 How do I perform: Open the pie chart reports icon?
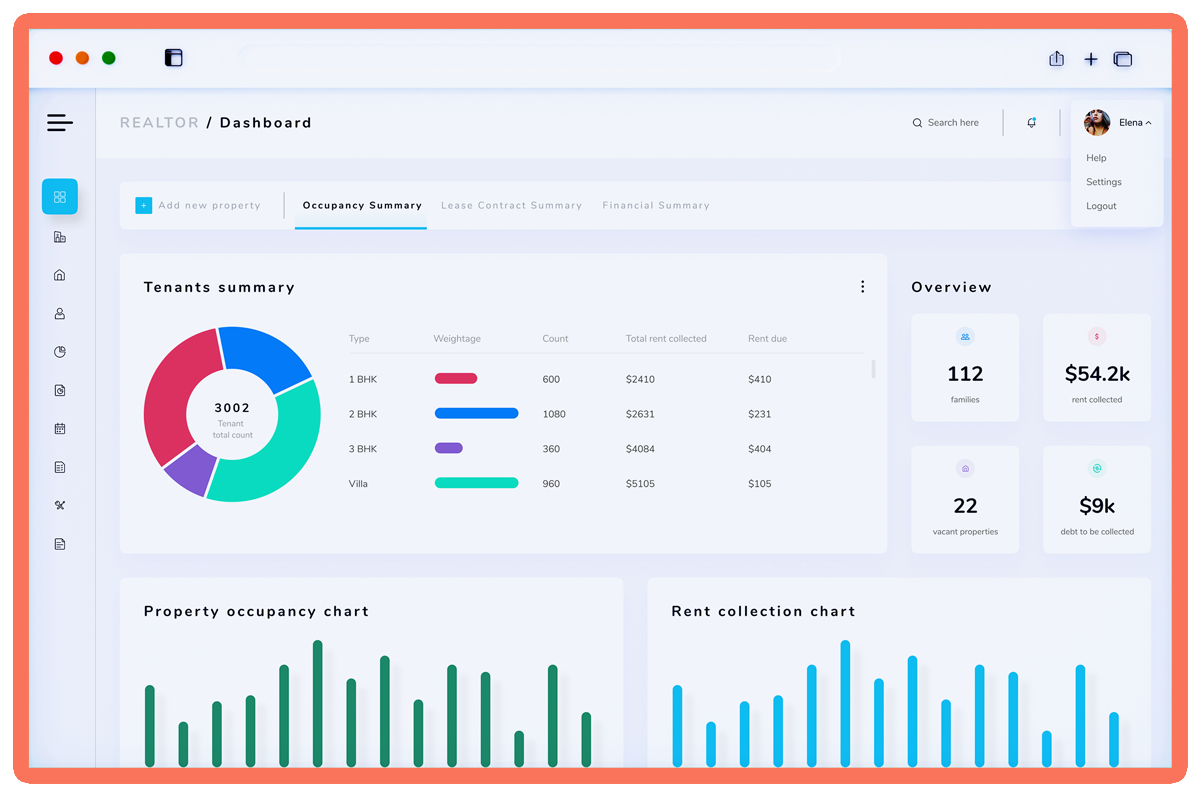[x=59, y=351]
